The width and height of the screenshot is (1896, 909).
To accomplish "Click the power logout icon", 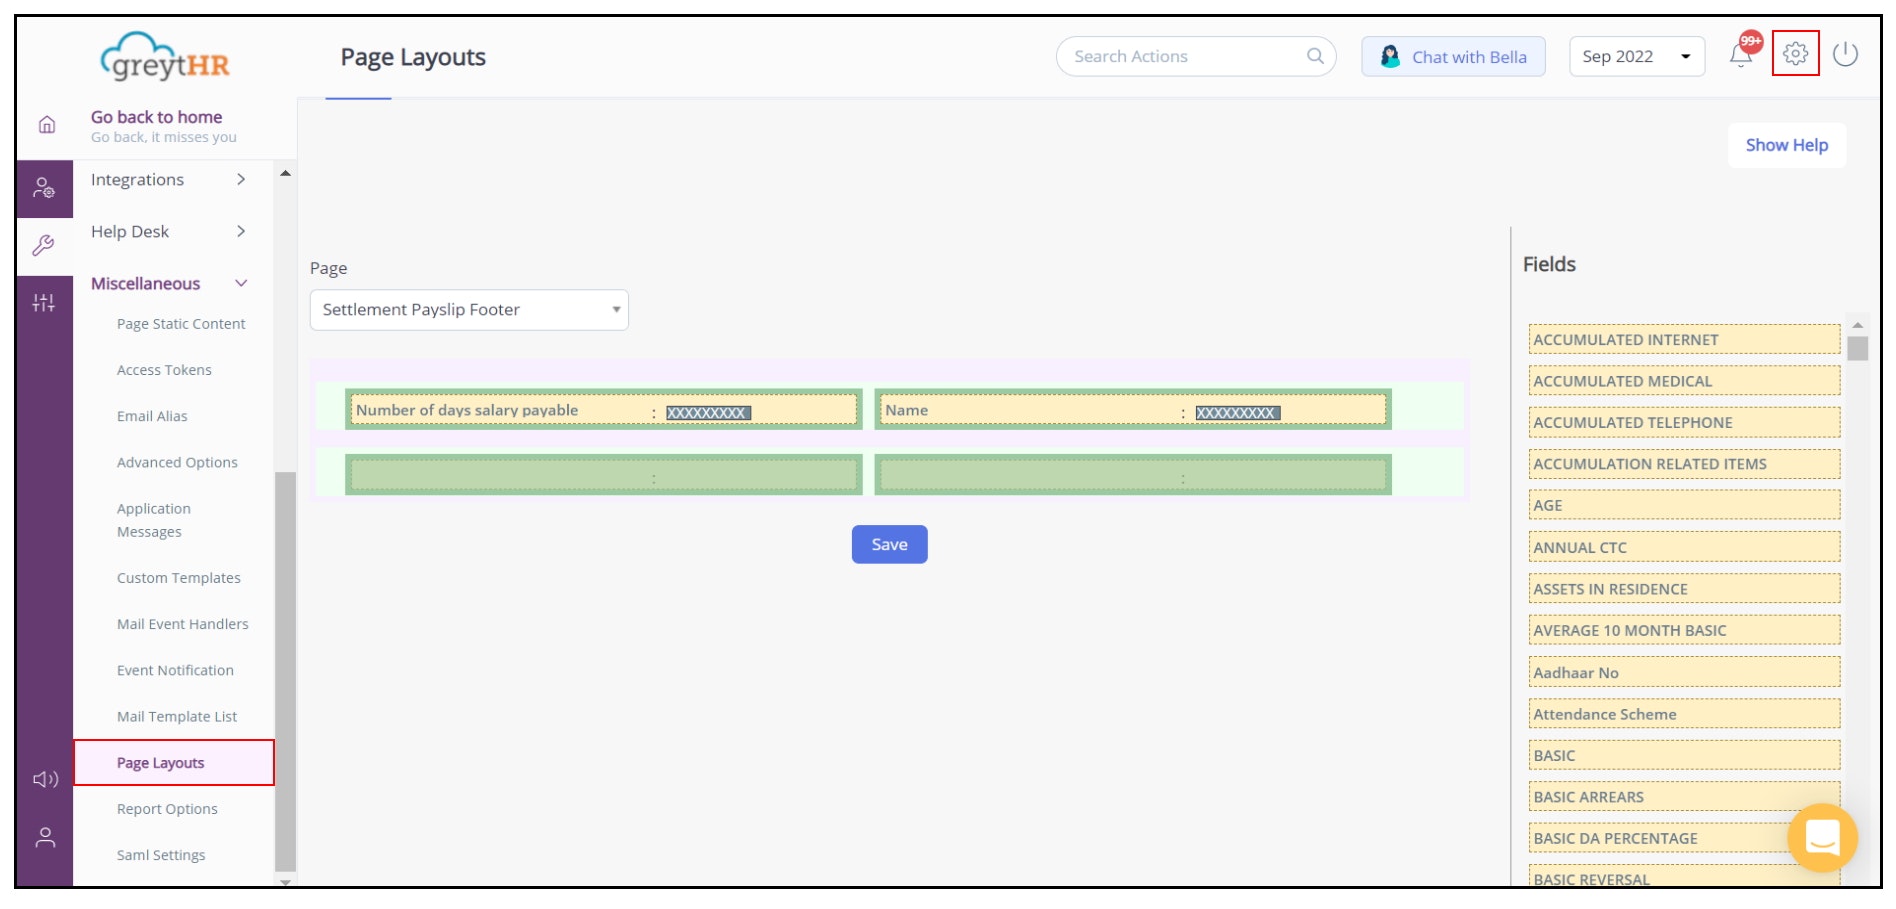I will 1846,54.
